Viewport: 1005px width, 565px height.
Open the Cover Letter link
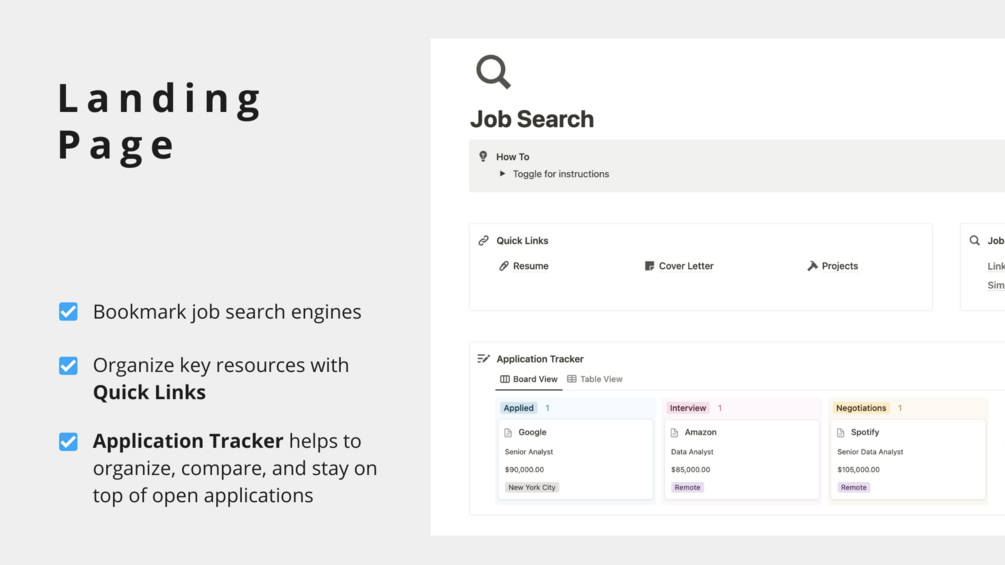pyautogui.click(x=686, y=266)
